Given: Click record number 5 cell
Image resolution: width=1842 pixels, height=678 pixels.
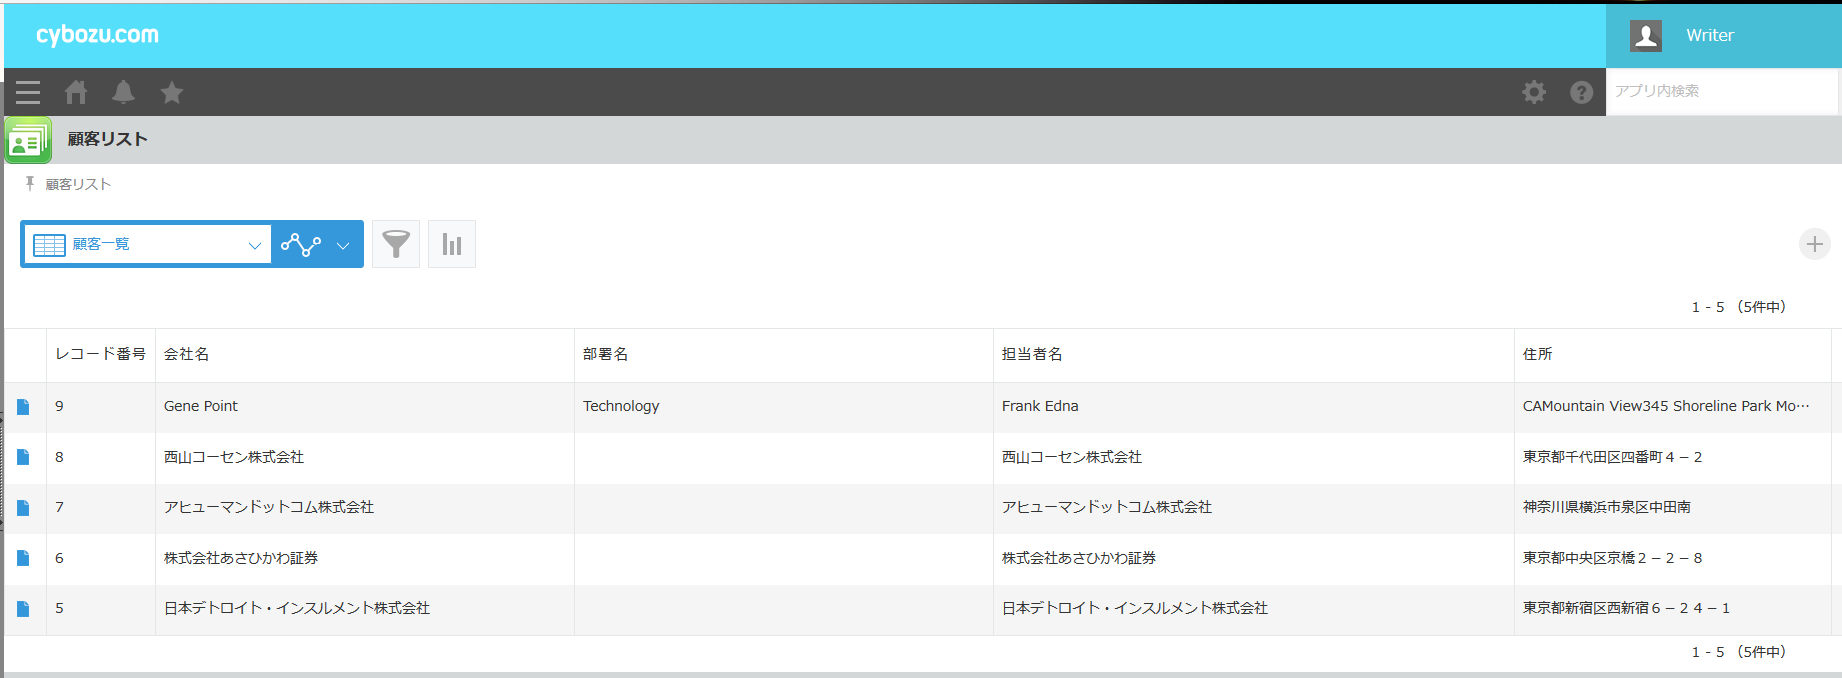Looking at the screenshot, I should point(101,609).
